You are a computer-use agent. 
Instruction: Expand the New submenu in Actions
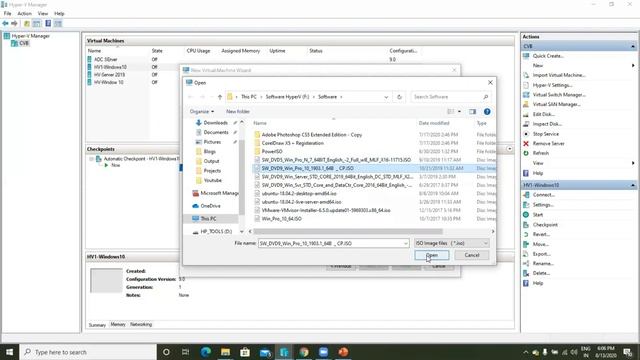[633, 65]
